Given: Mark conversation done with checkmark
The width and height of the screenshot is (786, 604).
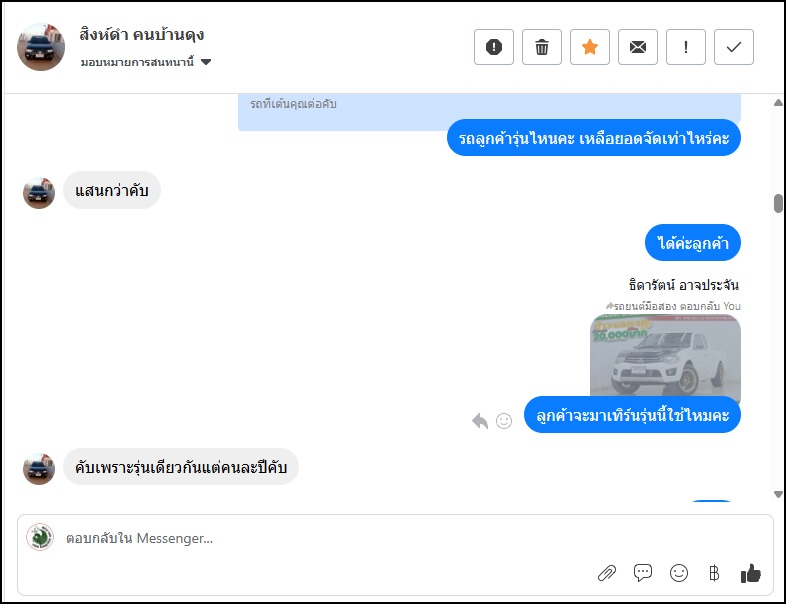Looking at the screenshot, I should (734, 47).
